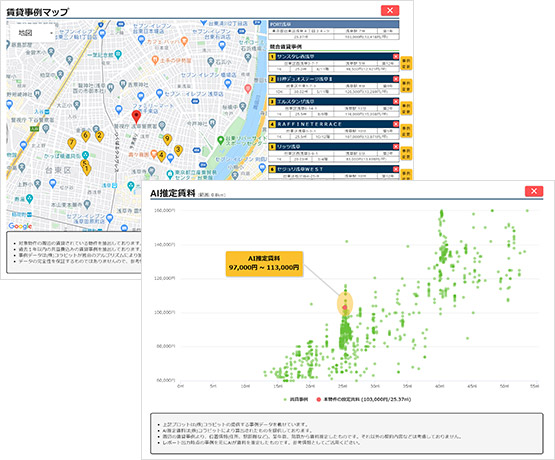Select the case 5 title header row
Viewport: 555px width, 460px height.
pos(333,146)
